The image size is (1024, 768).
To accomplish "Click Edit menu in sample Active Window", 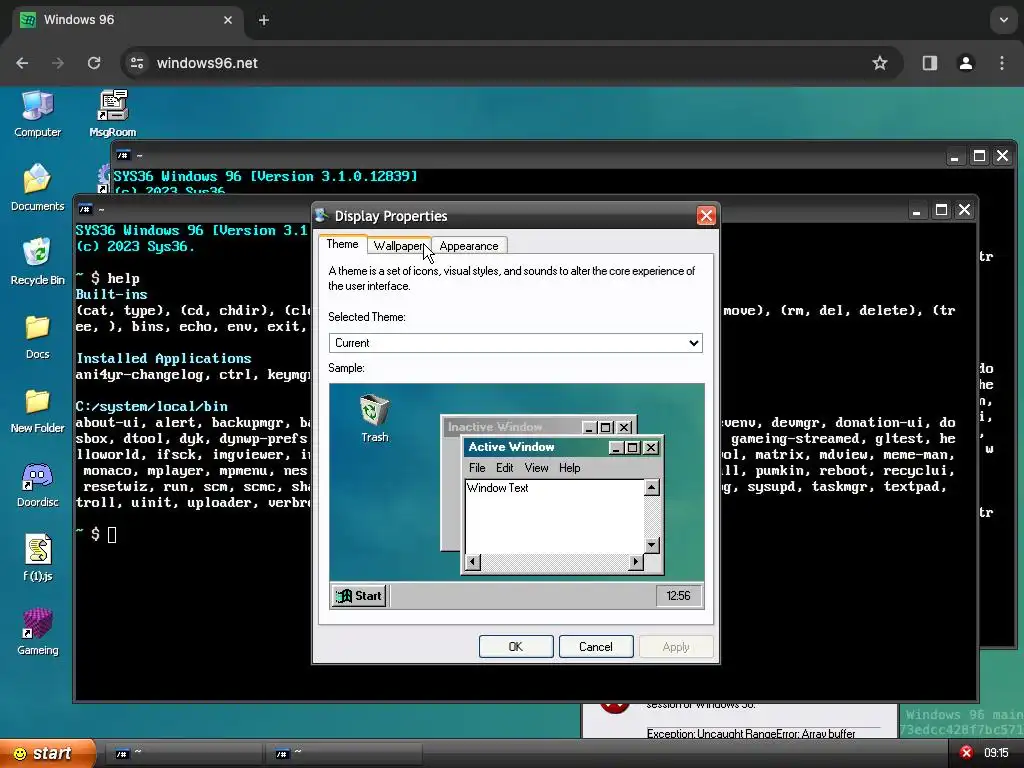I will (504, 468).
